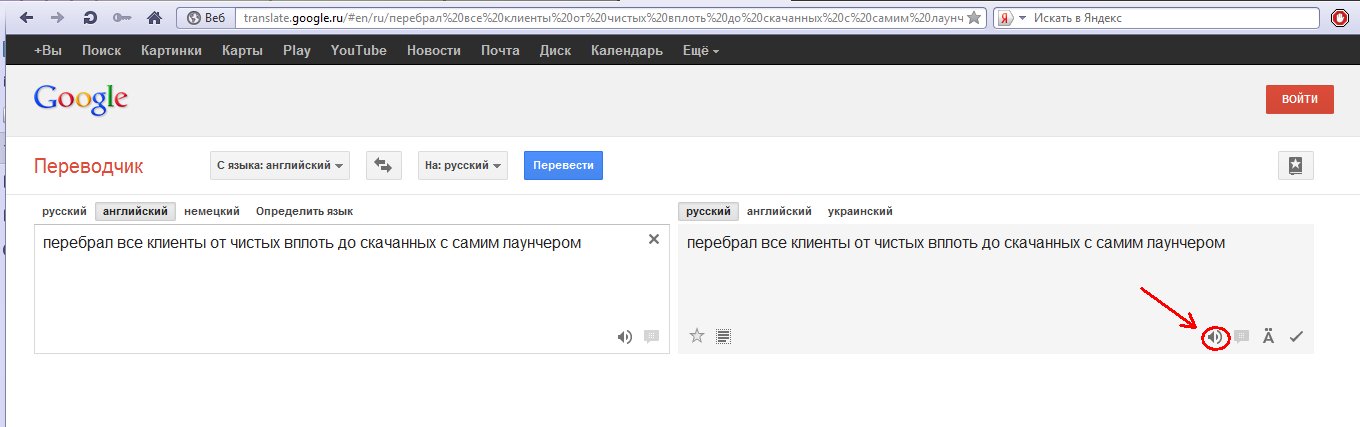1360x427 pixels.
Task: Swap languages with the arrows button
Action: click(x=383, y=165)
